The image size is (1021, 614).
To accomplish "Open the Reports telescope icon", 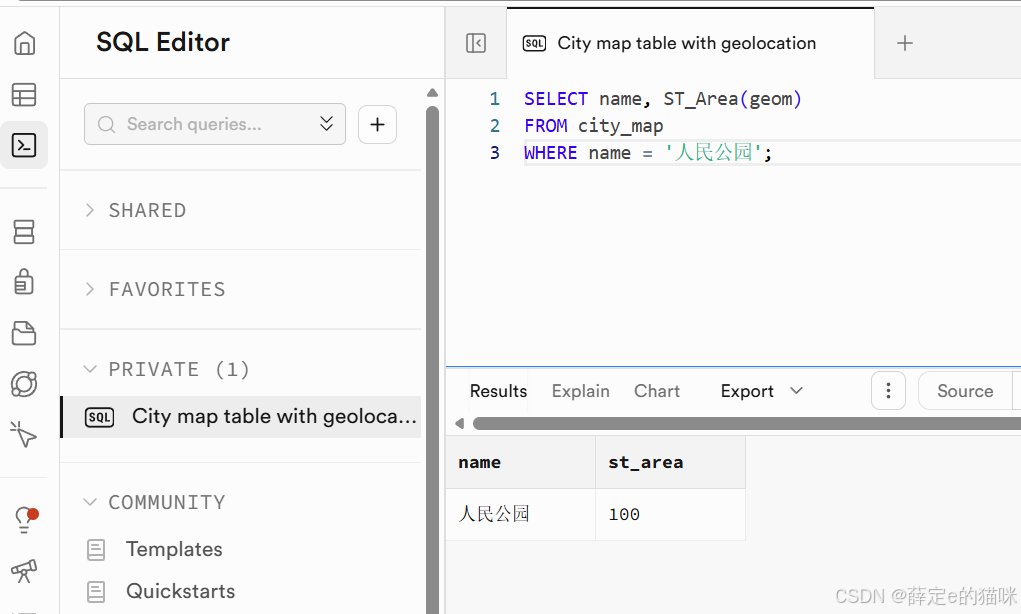I will (24, 571).
